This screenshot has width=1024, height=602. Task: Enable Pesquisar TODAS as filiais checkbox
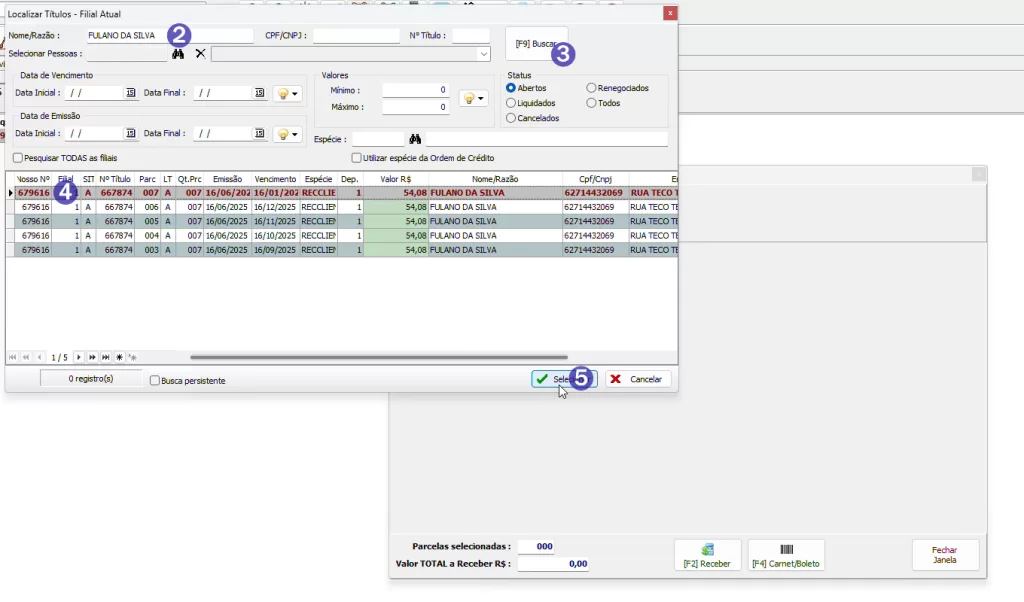click(x=18, y=158)
